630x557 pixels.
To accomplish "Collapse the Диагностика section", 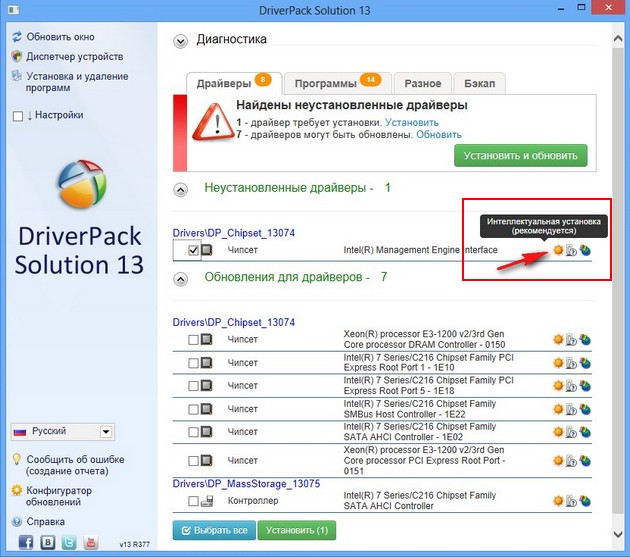I will pyautogui.click(x=180, y=41).
